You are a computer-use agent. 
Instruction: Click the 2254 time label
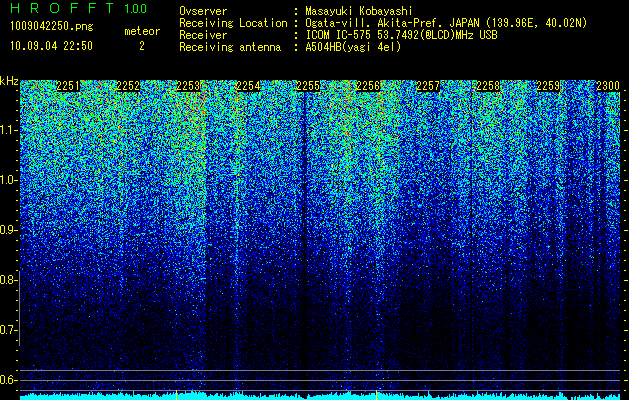coord(248,86)
